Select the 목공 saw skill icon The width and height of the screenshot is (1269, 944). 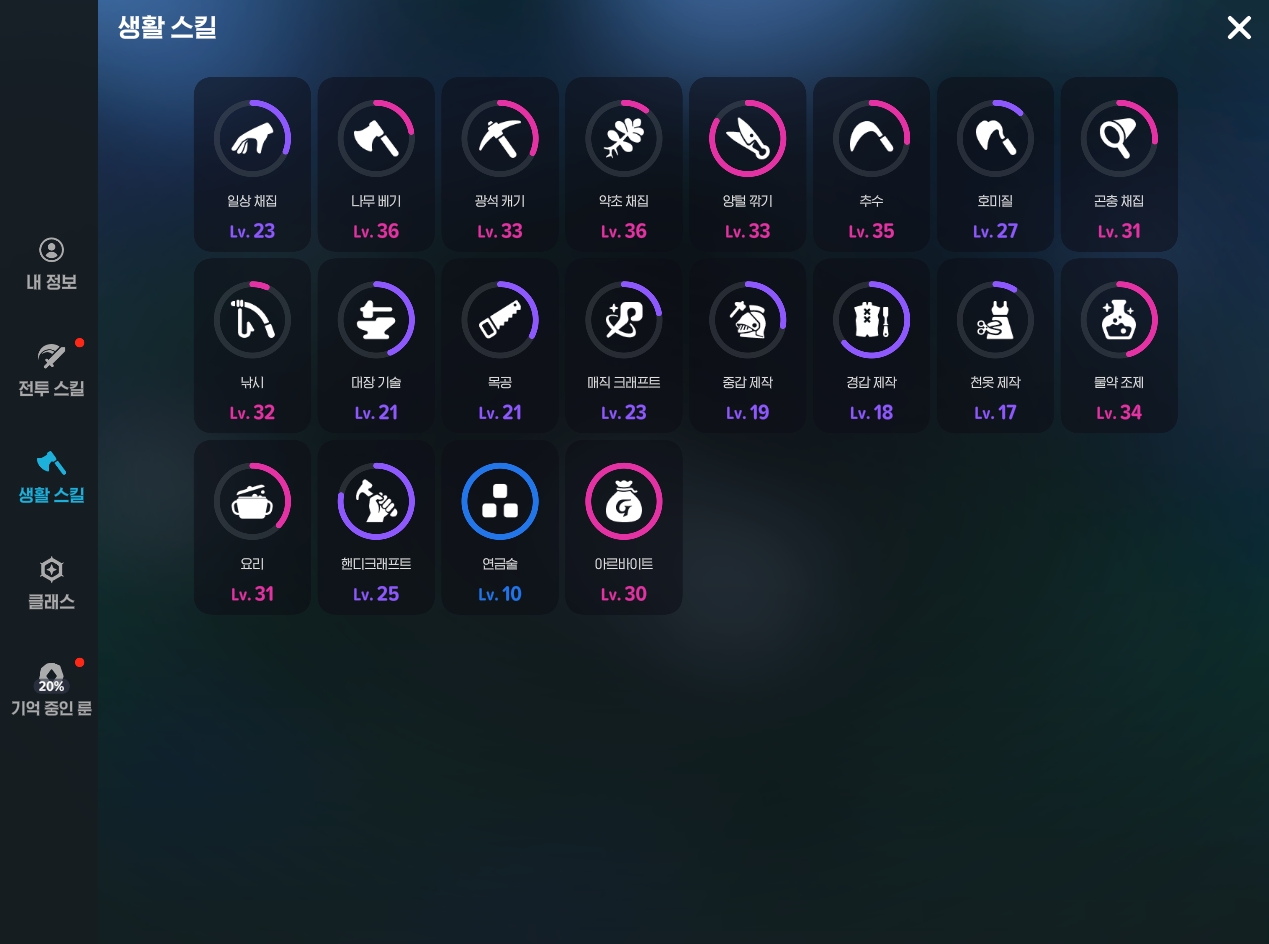coord(500,320)
